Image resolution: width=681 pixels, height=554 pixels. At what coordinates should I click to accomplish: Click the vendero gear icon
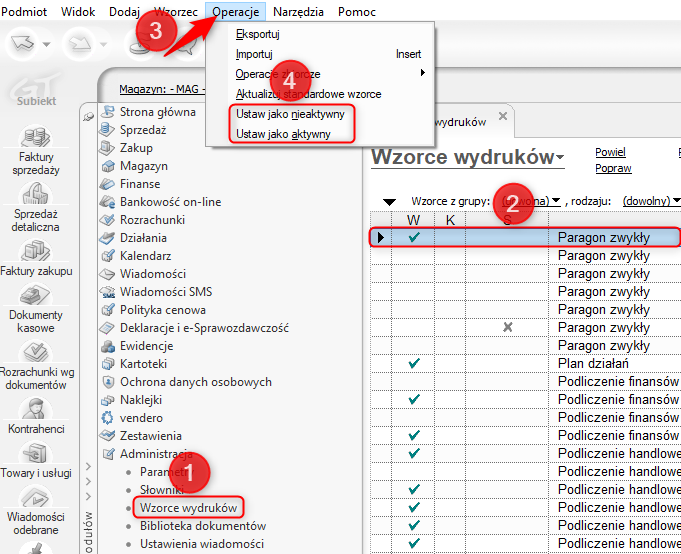(107, 418)
